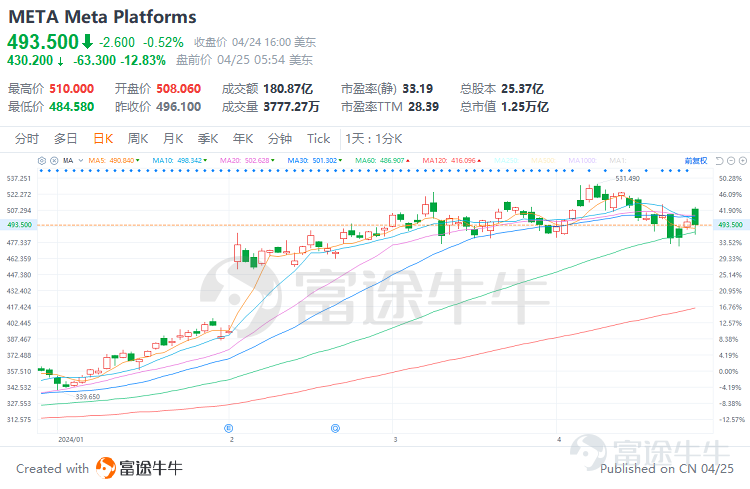Screen dimensions: 750x489
Task: Zoom in chart with plus icon
Action: coord(742,161)
